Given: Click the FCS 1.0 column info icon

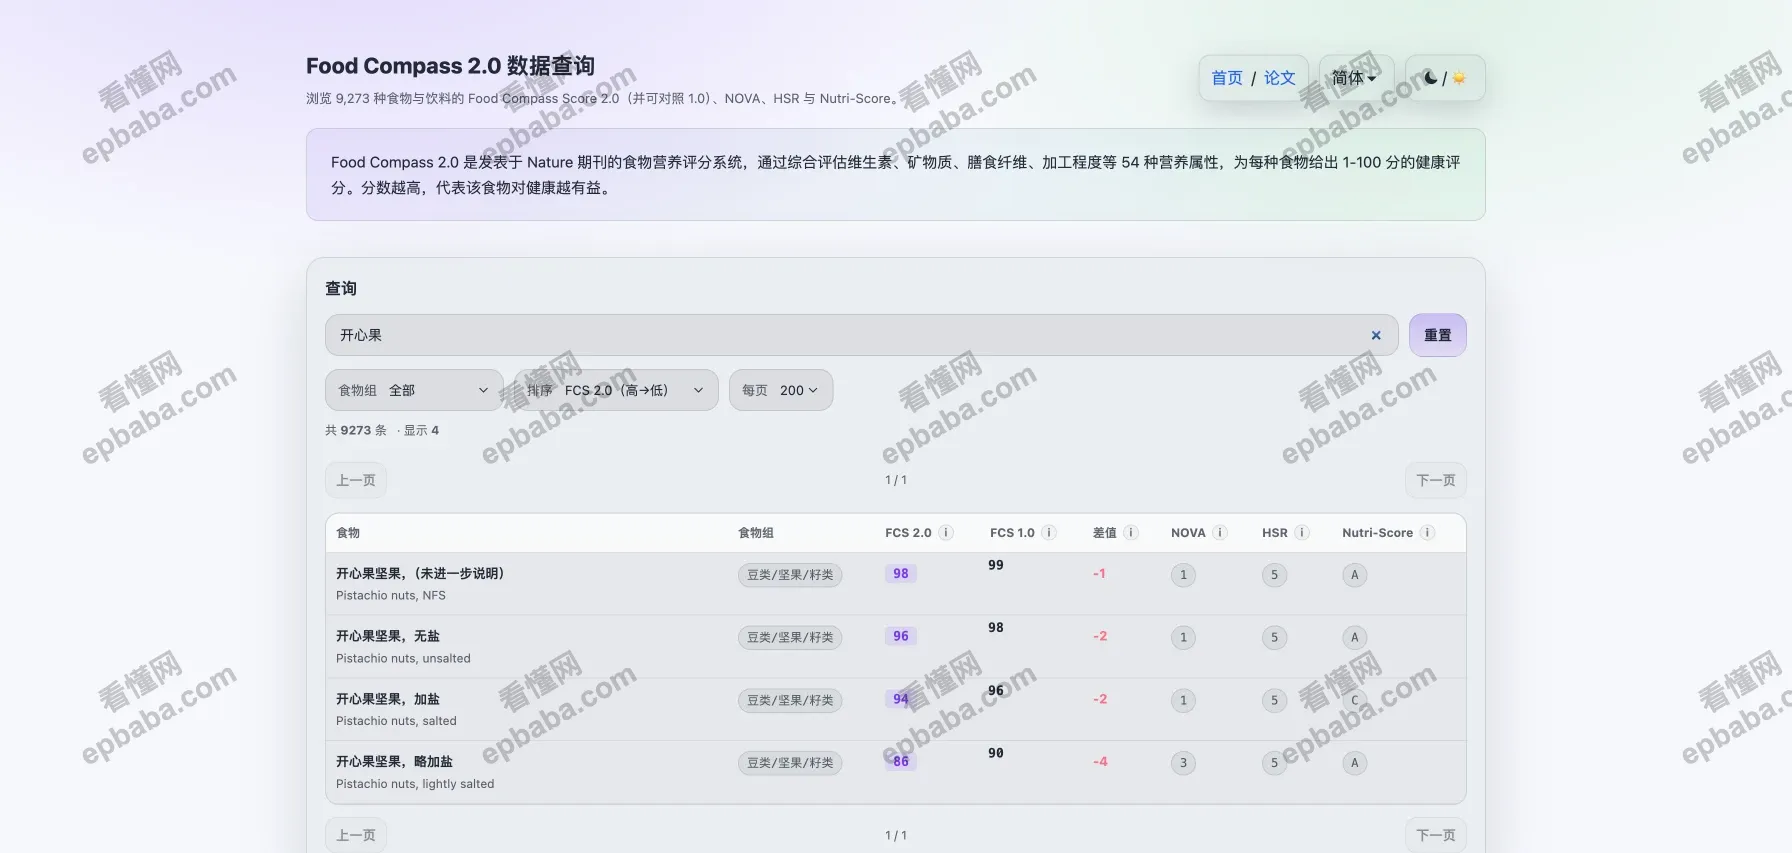Looking at the screenshot, I should (x=1049, y=533).
